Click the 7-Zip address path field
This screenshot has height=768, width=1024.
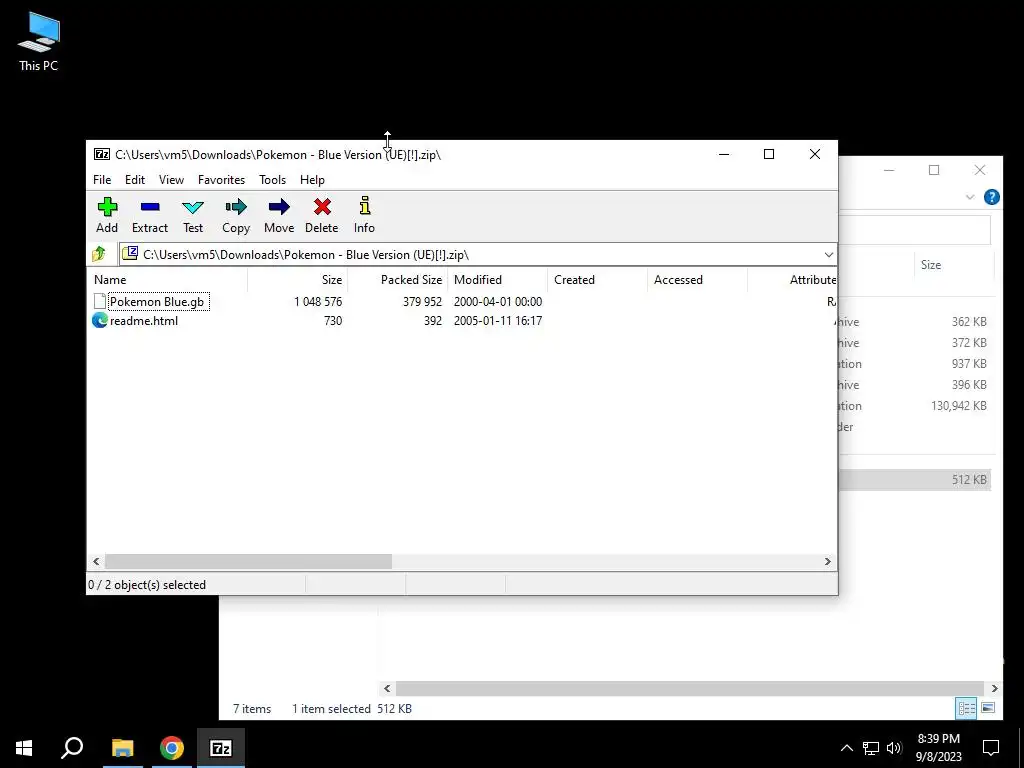[477, 254]
